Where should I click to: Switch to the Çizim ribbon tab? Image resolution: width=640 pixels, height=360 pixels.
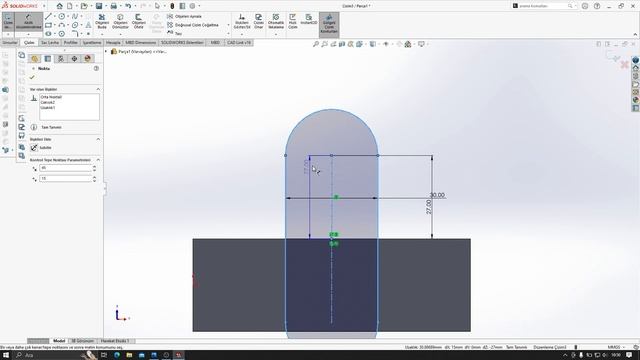29,42
